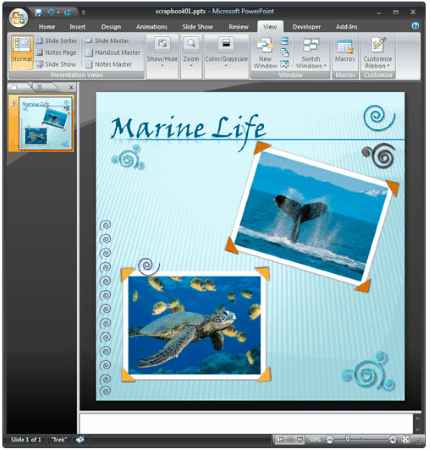
Task: Open the Home ribbon tab
Action: pos(47,27)
